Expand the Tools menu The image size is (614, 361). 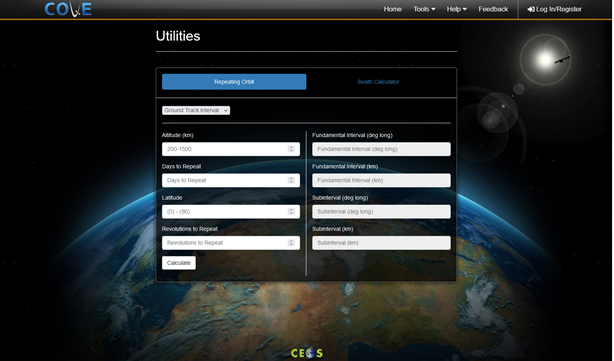424,9
